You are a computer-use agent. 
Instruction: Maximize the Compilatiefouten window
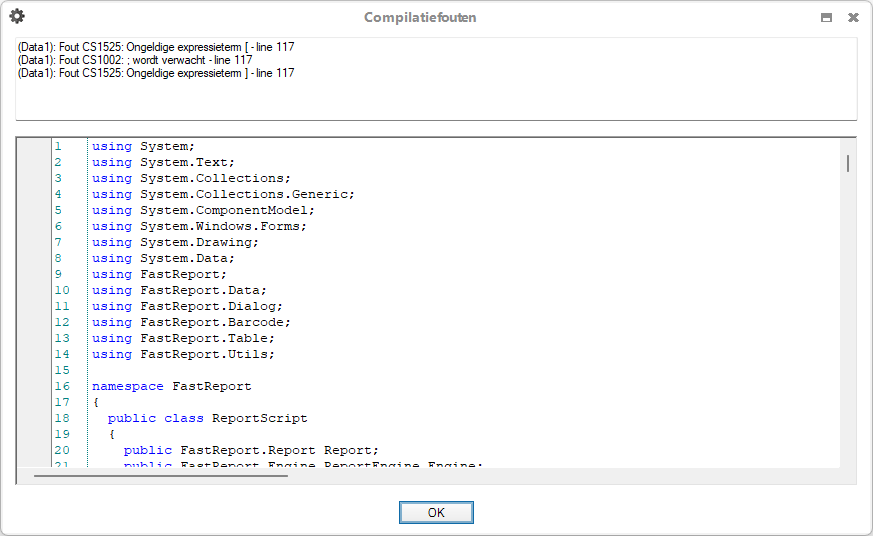coord(826,17)
